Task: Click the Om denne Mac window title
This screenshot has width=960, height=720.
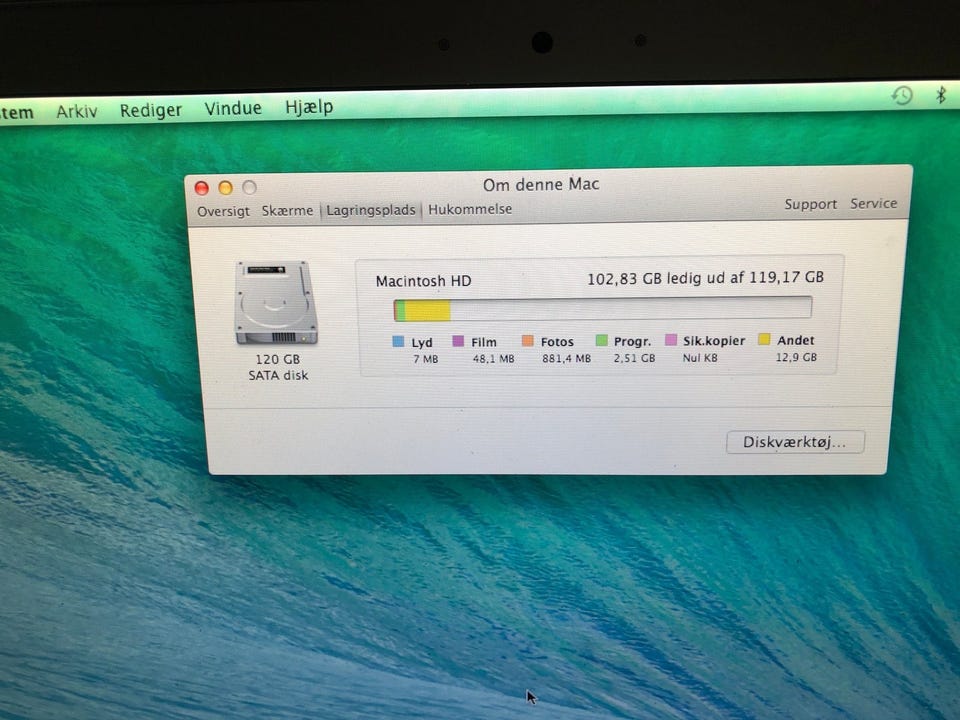Action: [x=541, y=184]
